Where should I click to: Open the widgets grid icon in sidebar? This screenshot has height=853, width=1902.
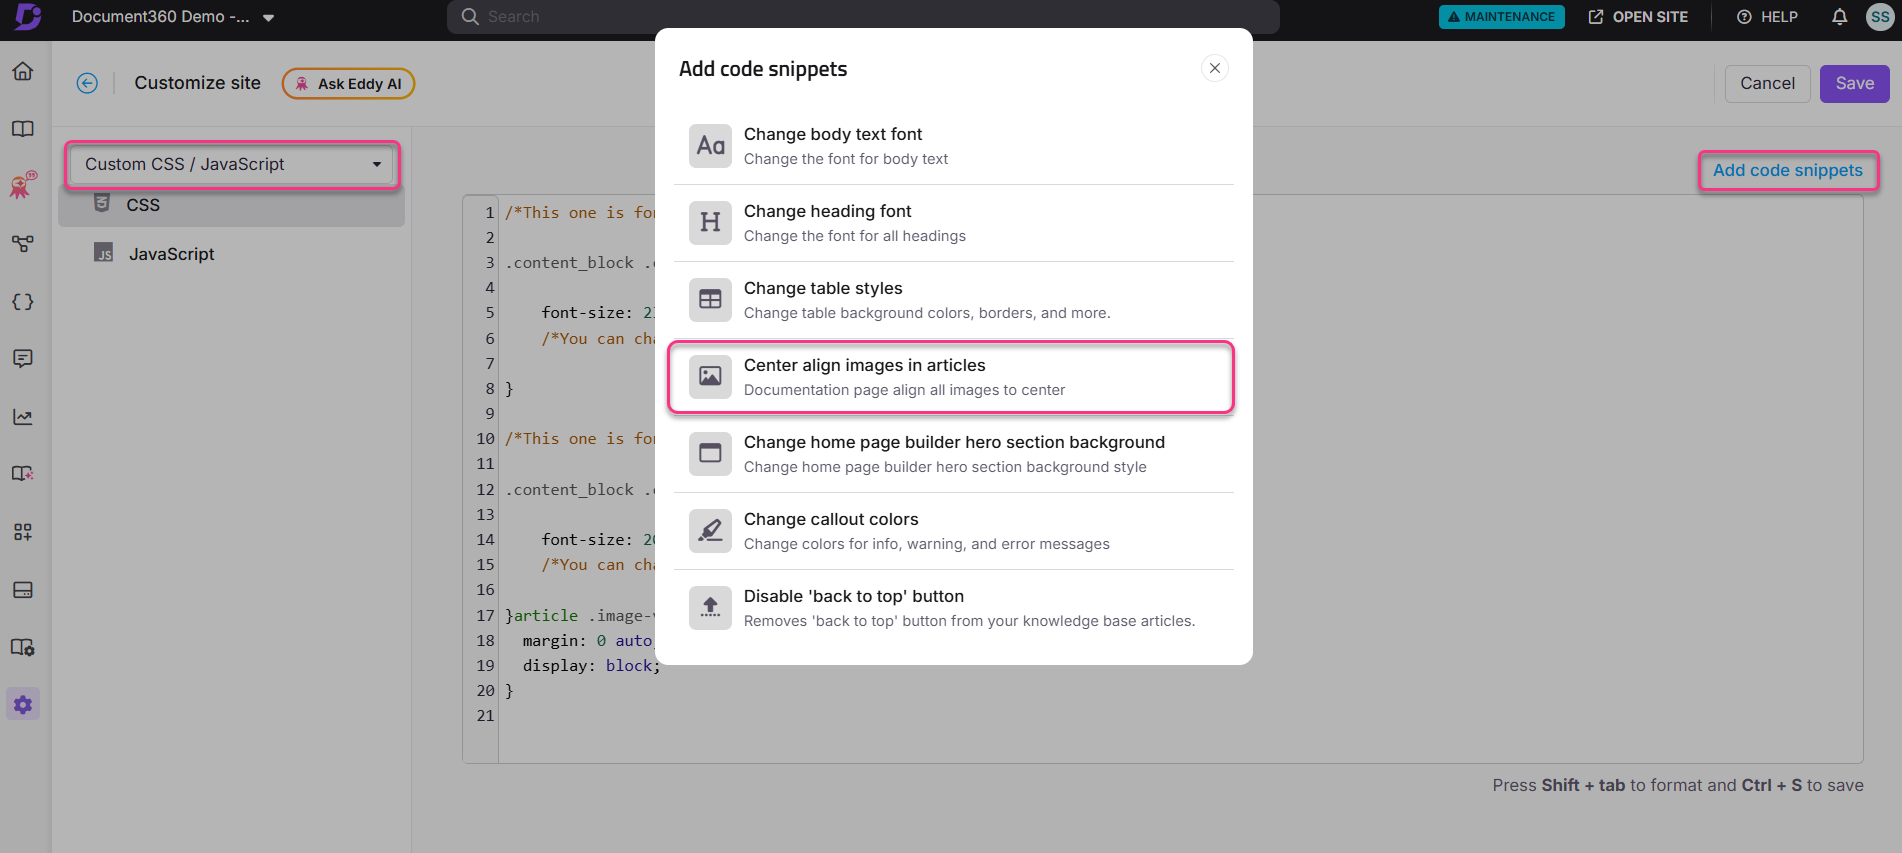point(23,531)
